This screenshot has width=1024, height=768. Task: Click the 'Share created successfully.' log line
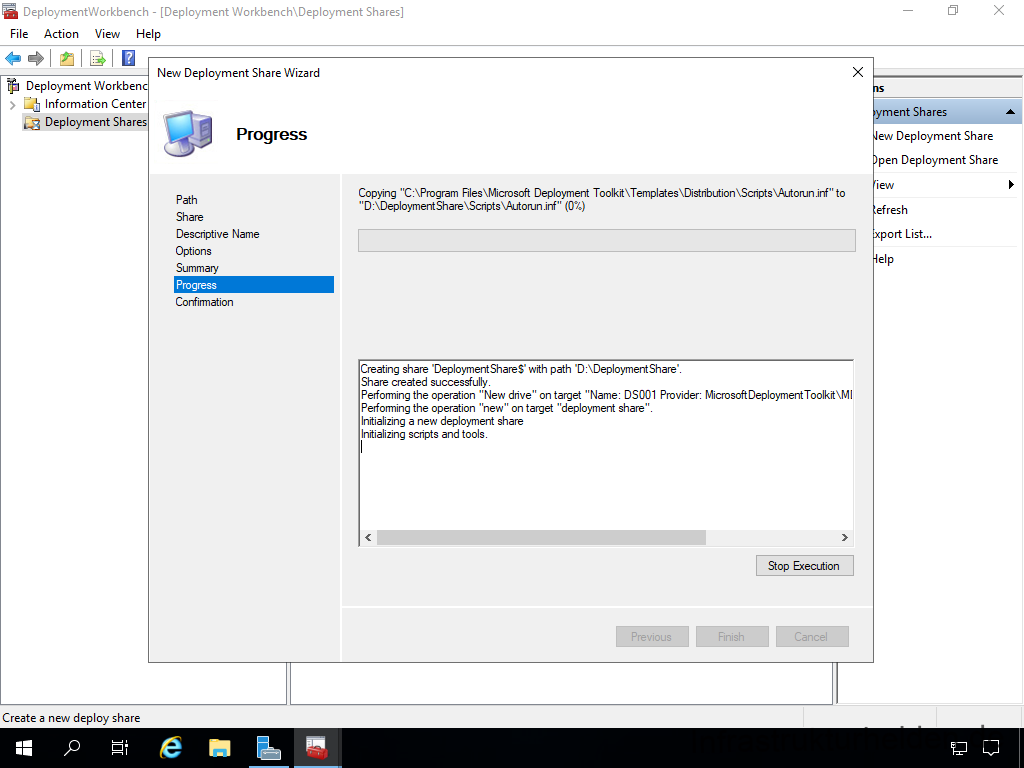coord(425,382)
